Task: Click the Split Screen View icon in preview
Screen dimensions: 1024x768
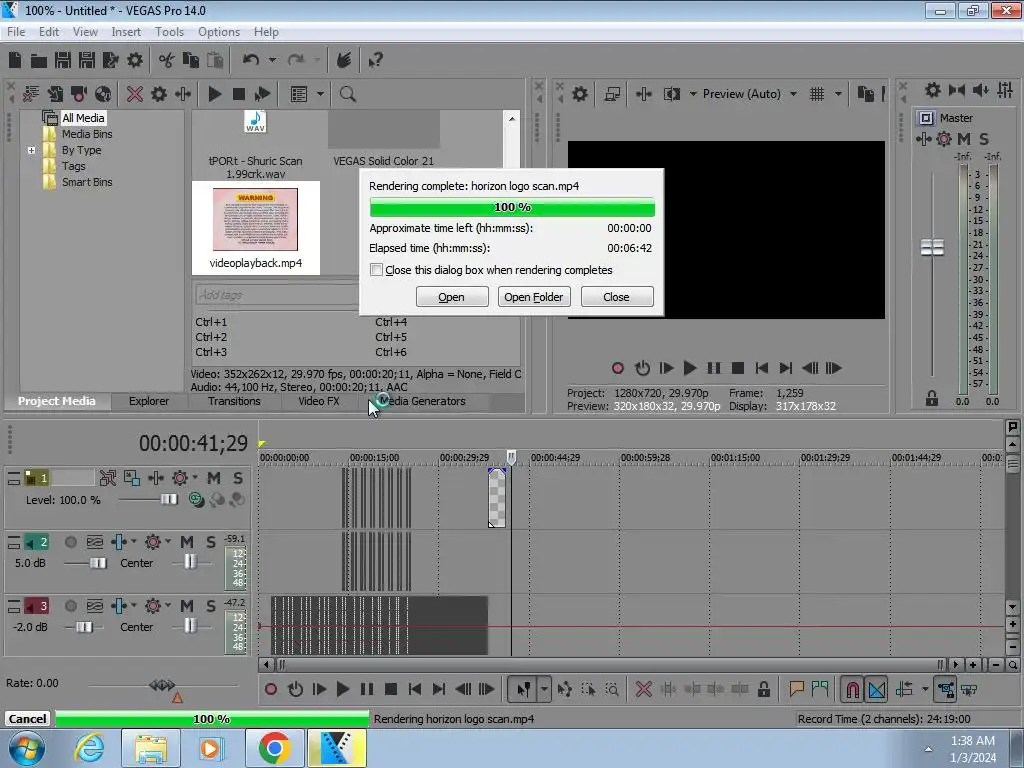Action: pyautogui.click(x=672, y=94)
